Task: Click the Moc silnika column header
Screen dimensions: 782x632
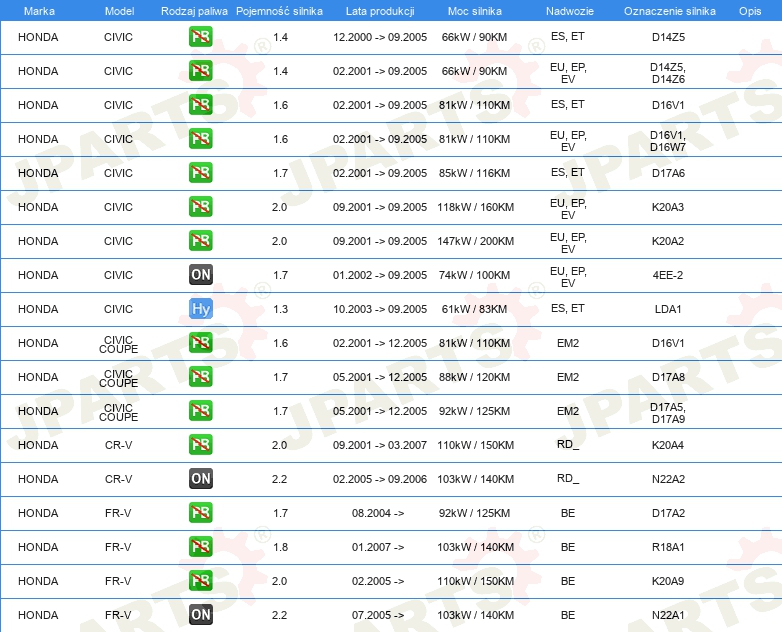Action: click(x=475, y=11)
